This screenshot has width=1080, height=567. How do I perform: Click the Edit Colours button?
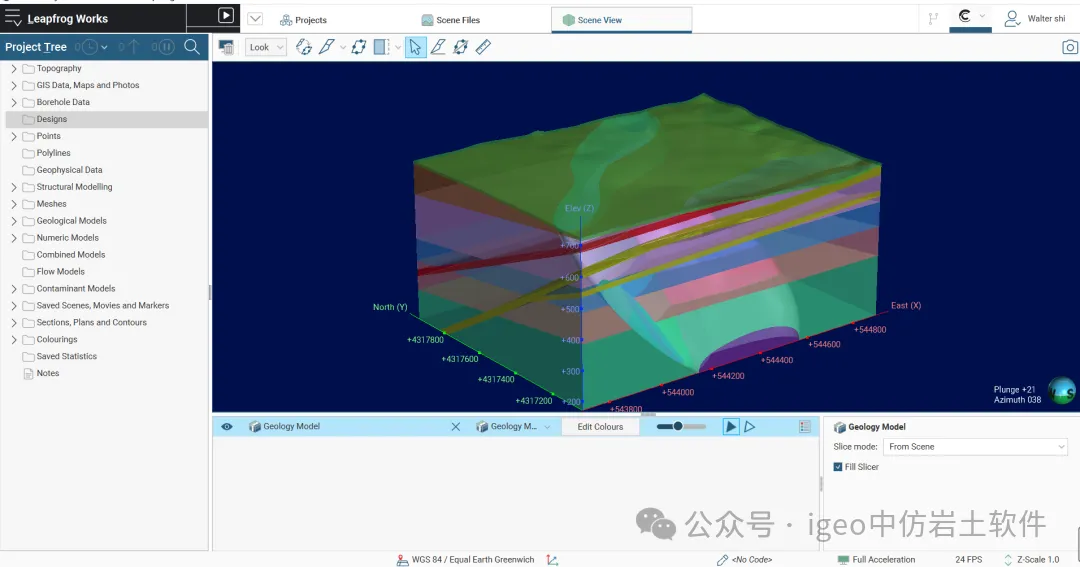[x=600, y=426]
